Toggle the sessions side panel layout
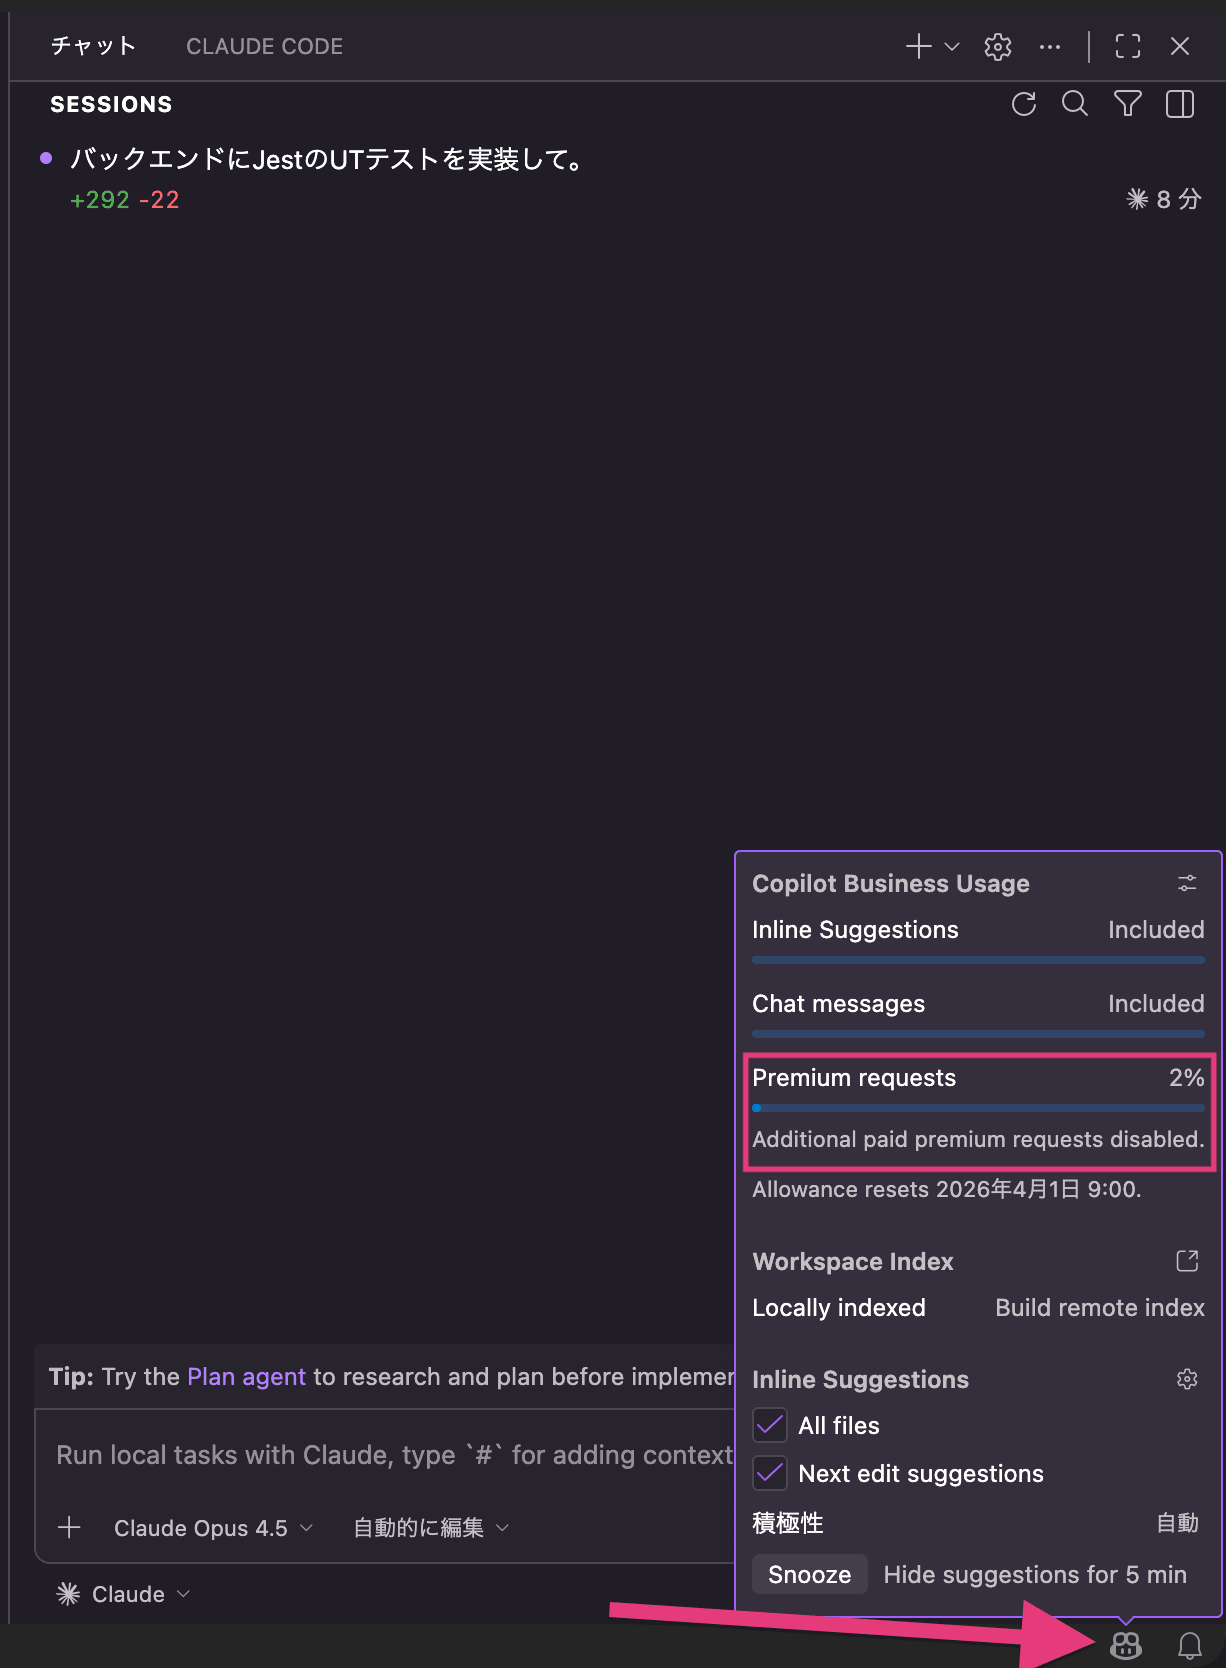1226x1668 pixels. tap(1180, 104)
